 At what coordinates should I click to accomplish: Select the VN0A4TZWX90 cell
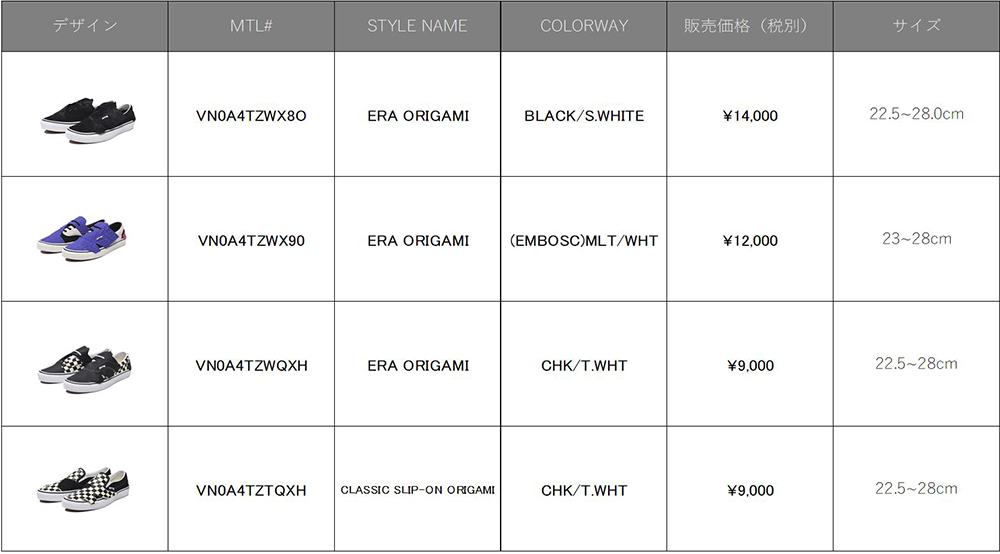click(251, 241)
